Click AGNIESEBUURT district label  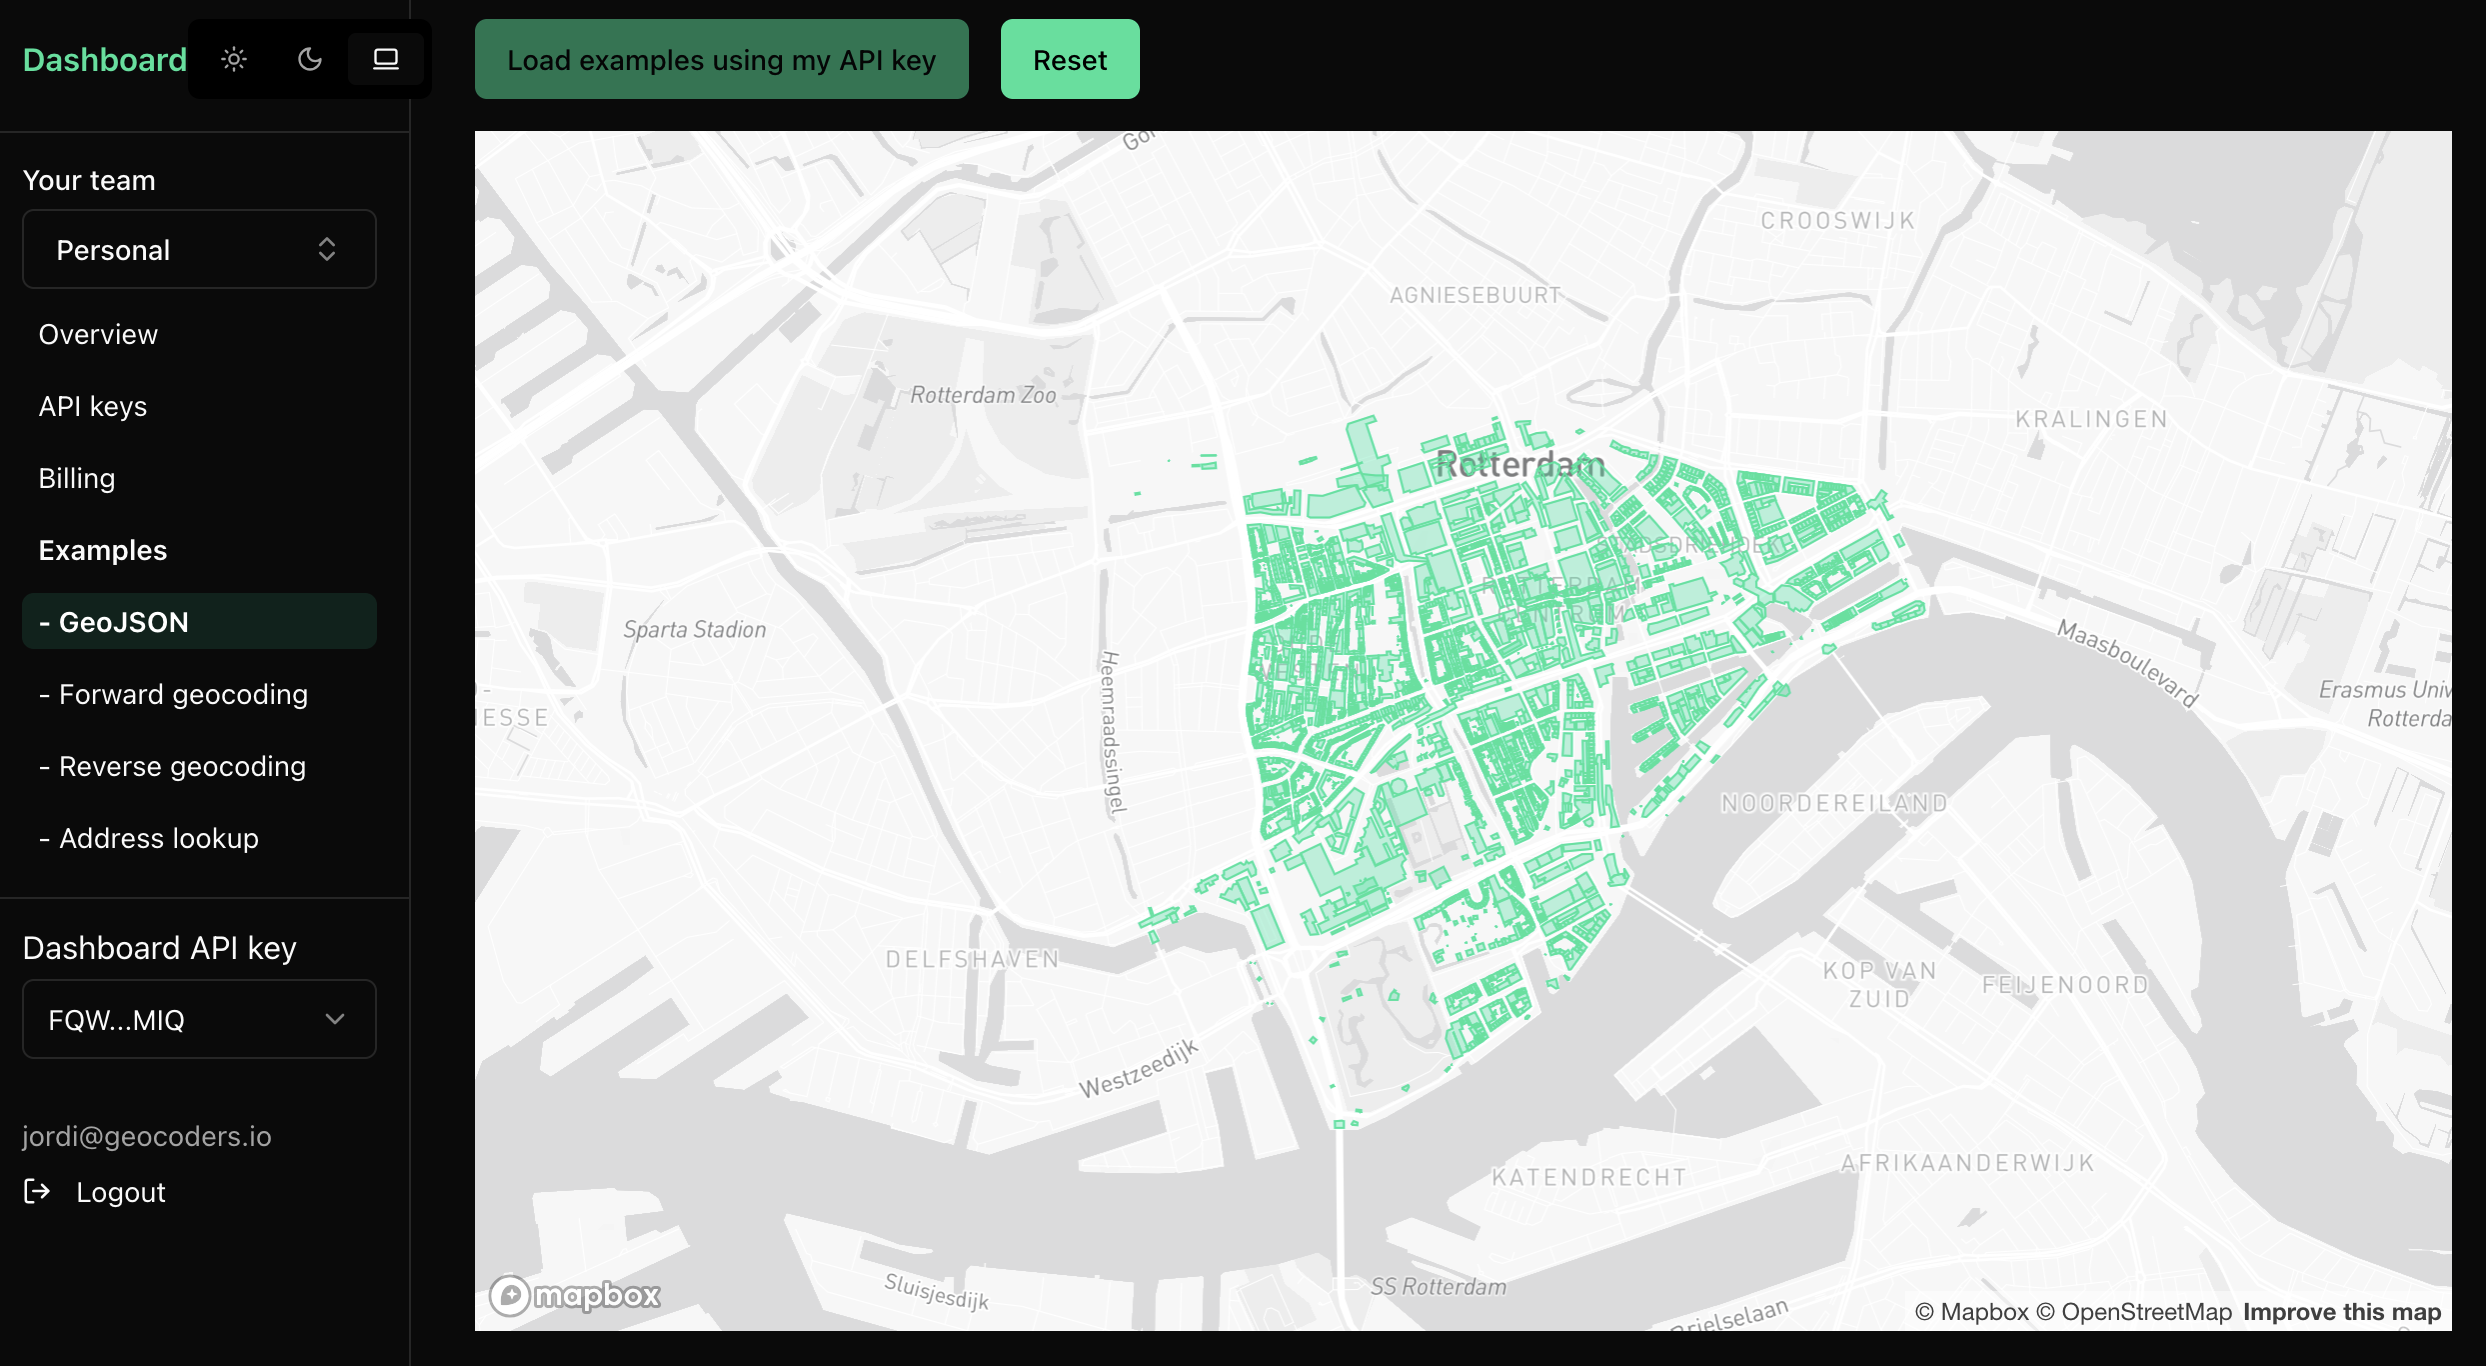click(1476, 295)
